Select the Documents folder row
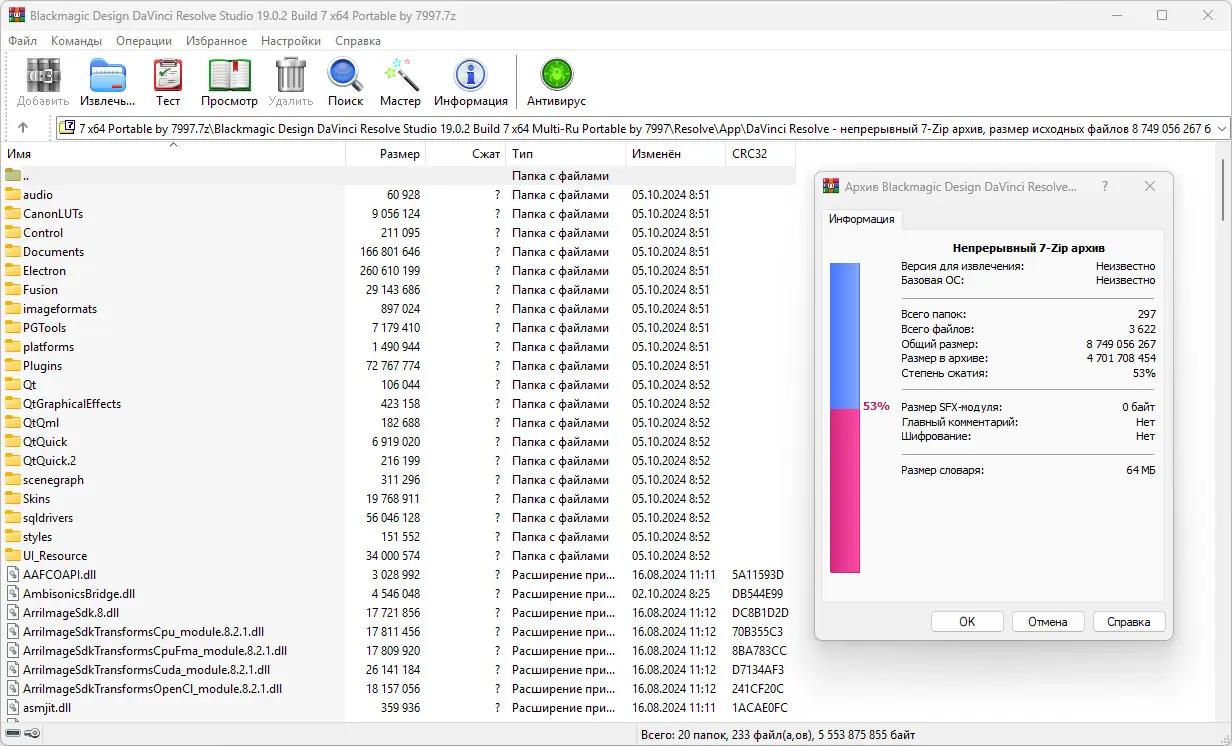The height and width of the screenshot is (746, 1232). tap(400, 252)
